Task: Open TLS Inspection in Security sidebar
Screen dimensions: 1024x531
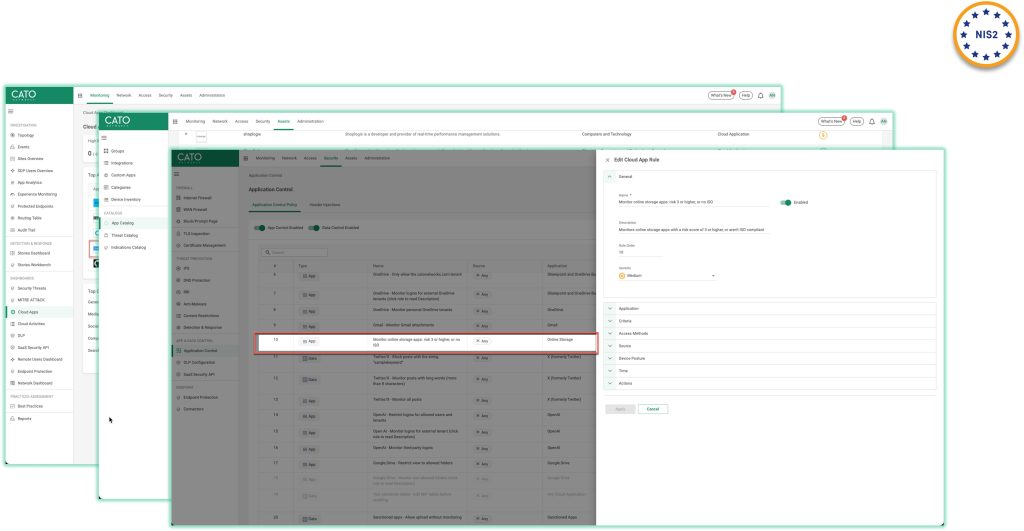Action: point(179,234)
